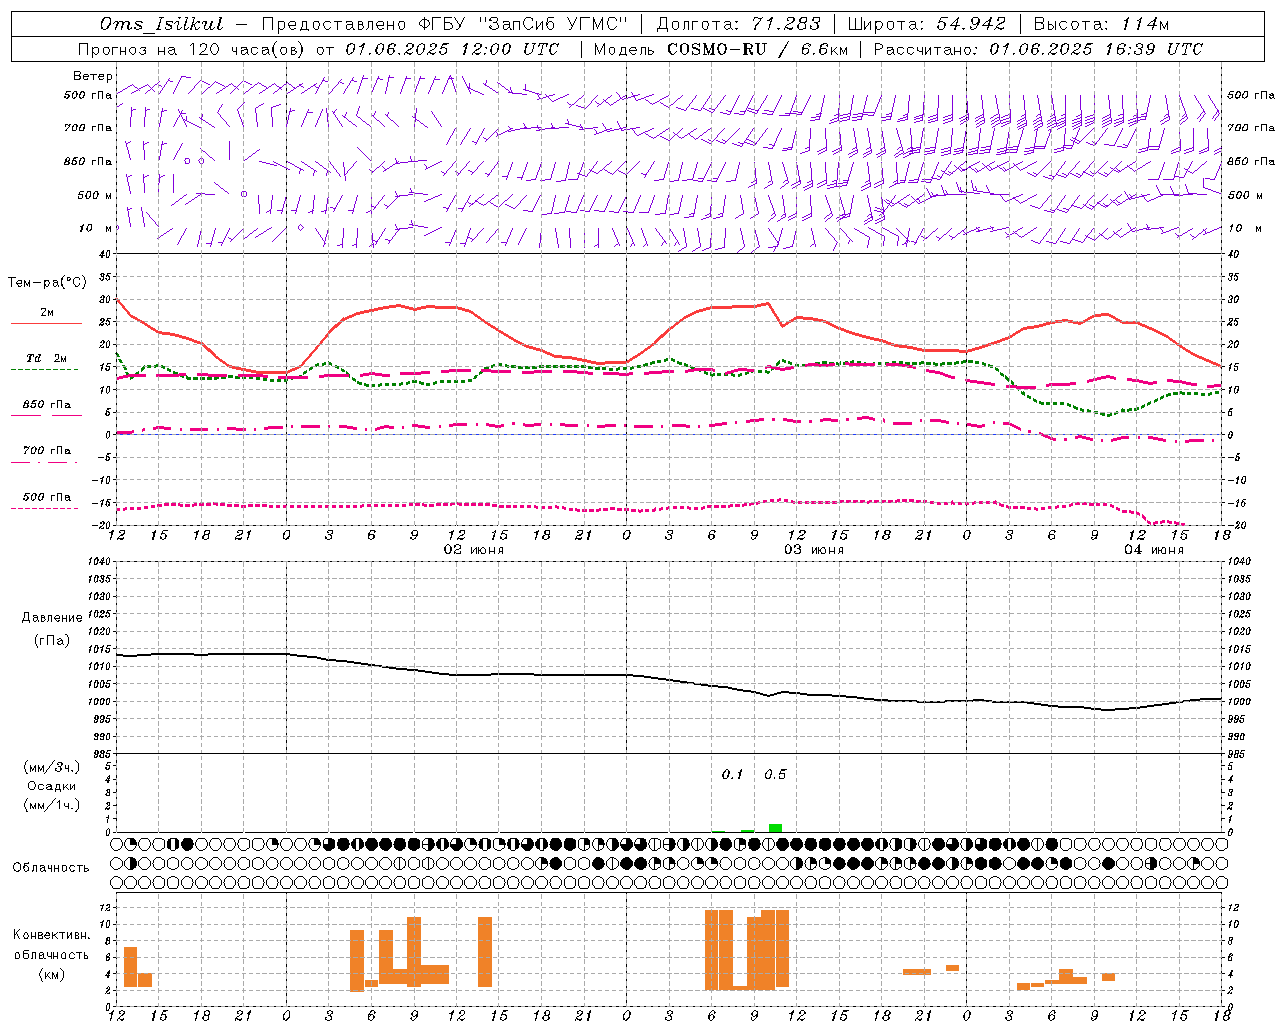Click the date label 02 июня
This screenshot has width=1280, height=1024.
click(474, 550)
